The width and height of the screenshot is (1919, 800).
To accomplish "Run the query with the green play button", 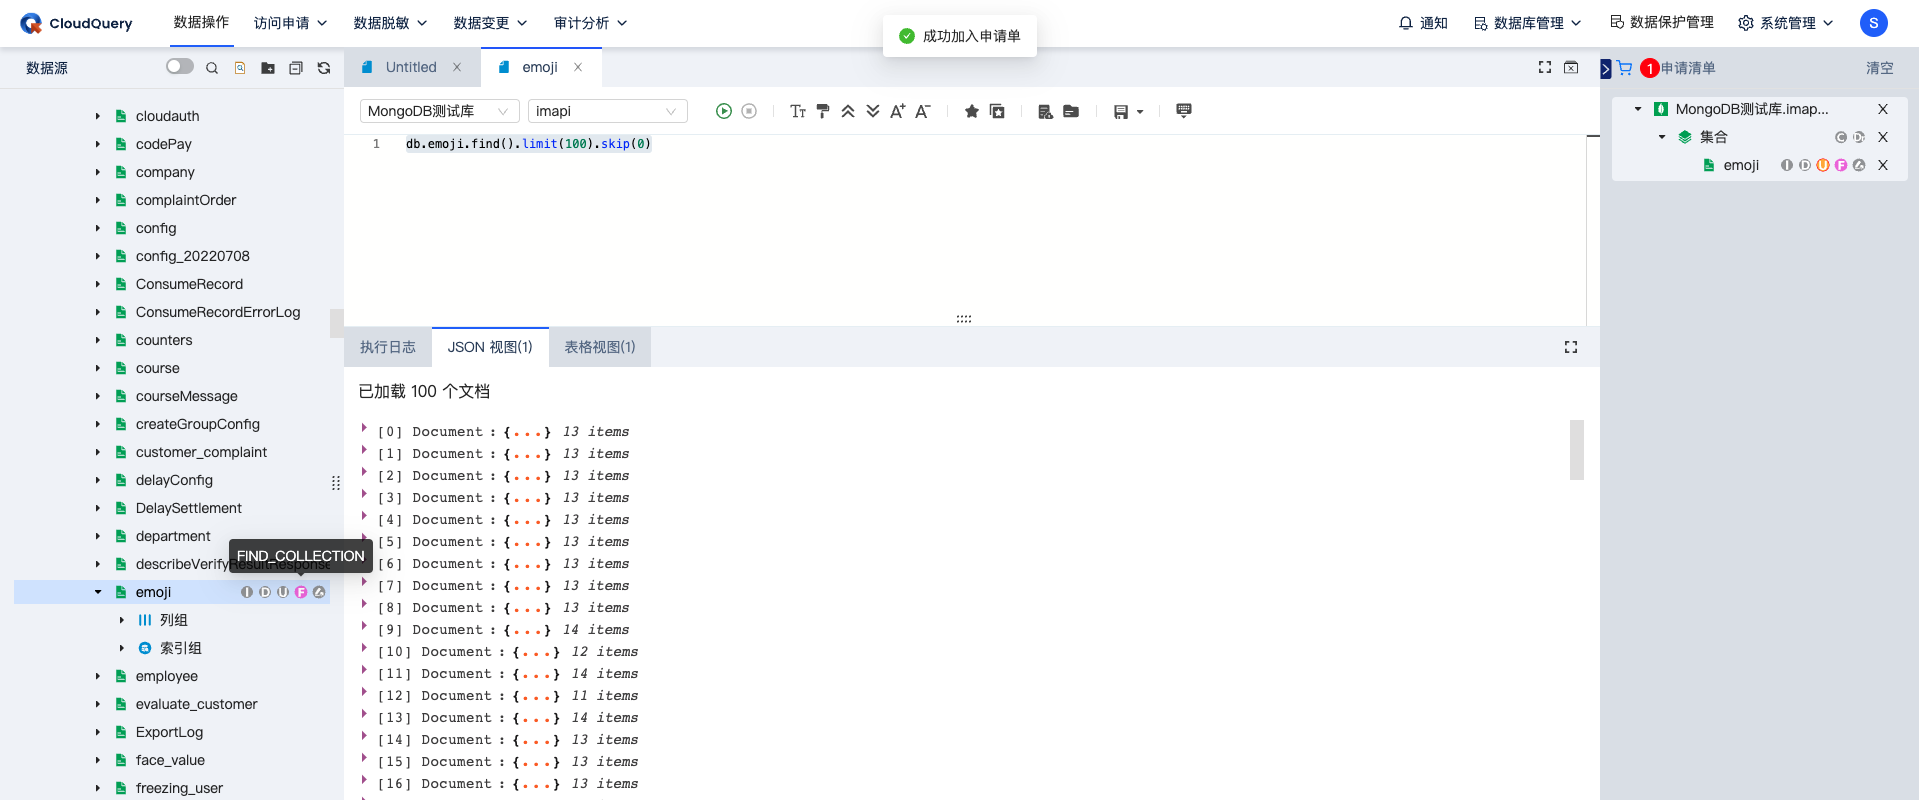I will tap(724, 111).
